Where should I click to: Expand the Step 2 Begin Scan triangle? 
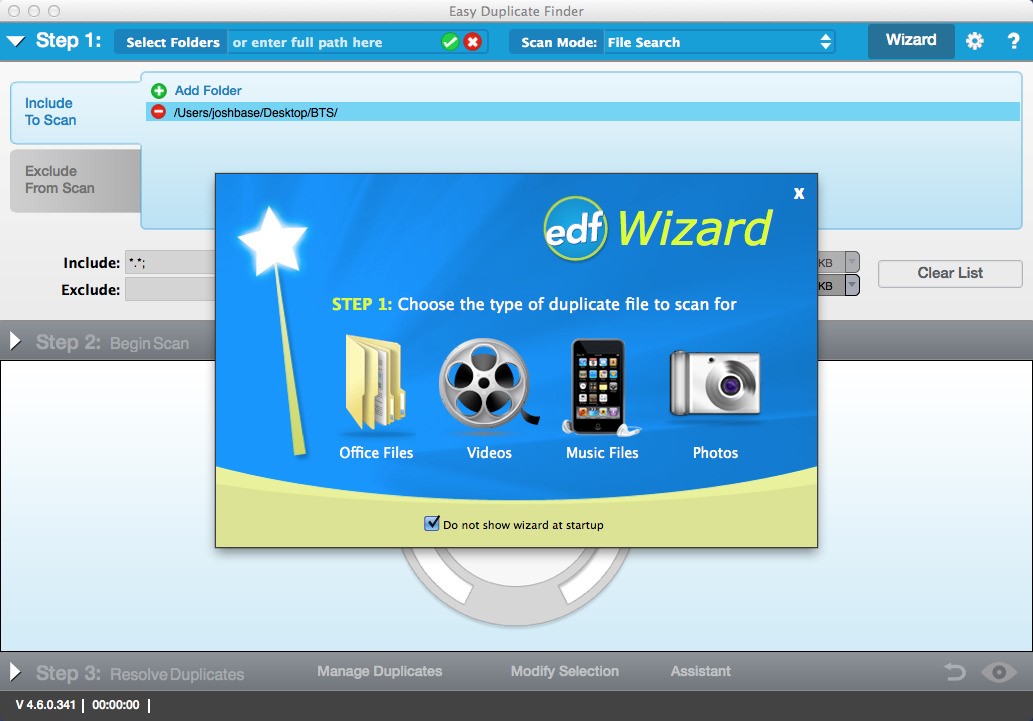point(15,341)
